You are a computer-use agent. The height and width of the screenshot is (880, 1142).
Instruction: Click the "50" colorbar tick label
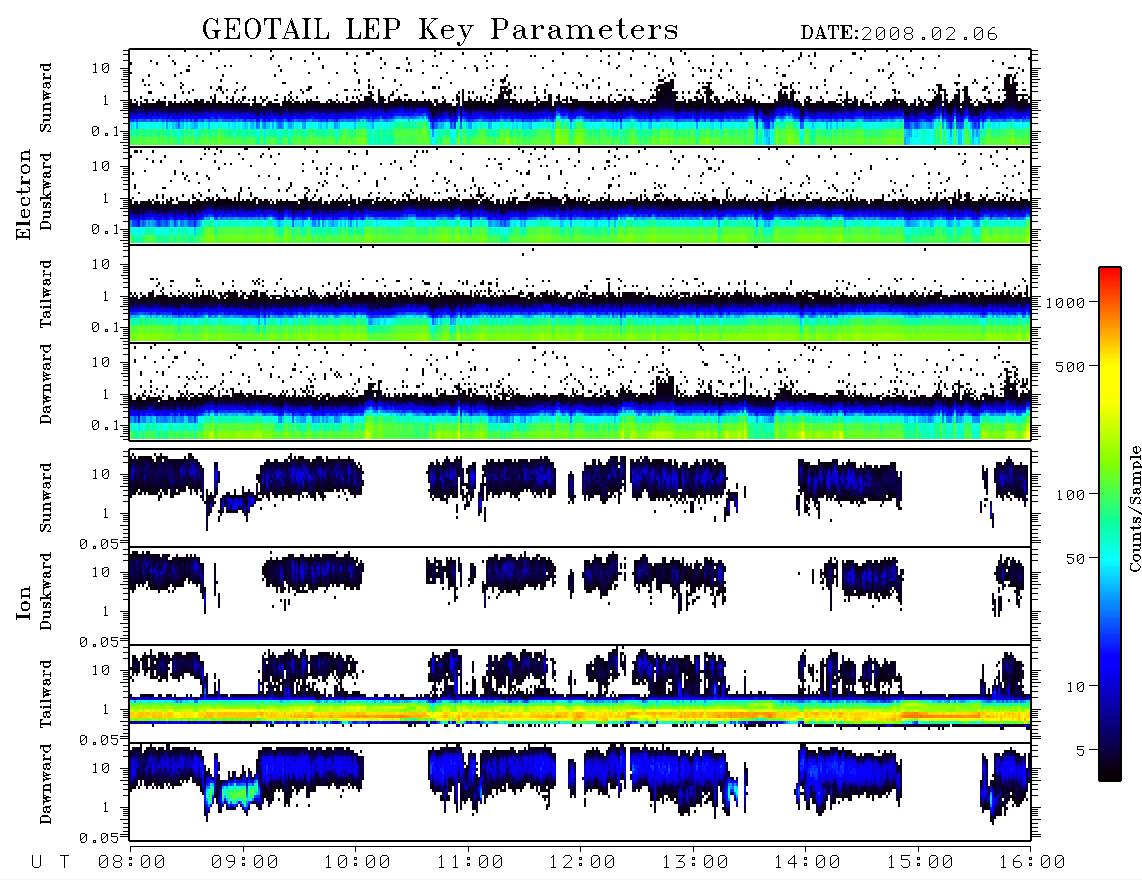pyautogui.click(x=1075, y=559)
